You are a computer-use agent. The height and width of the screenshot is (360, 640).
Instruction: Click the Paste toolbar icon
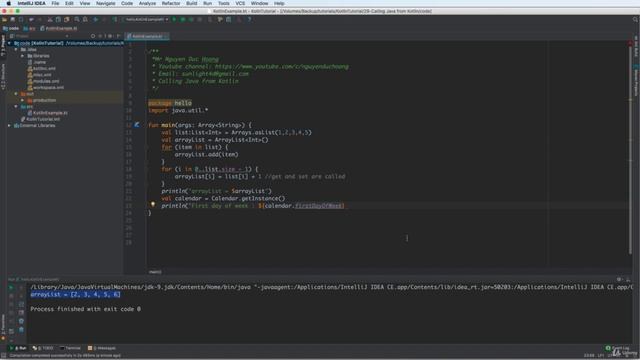coord(67,19)
